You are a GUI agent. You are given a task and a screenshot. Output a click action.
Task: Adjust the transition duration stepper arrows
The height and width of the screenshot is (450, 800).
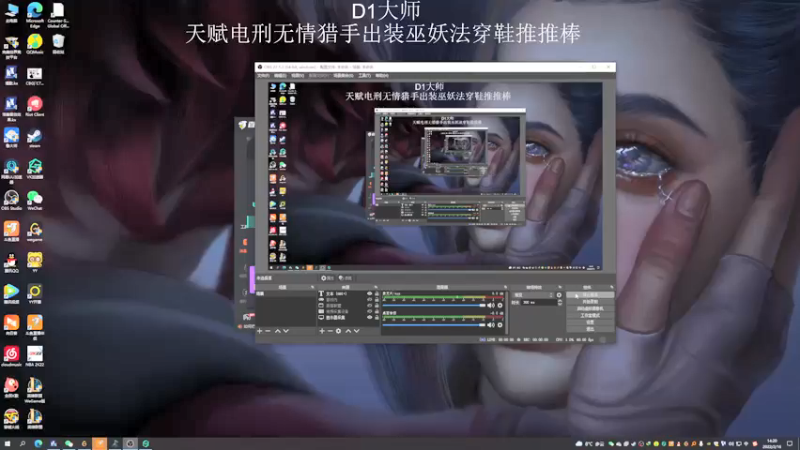tap(560, 303)
